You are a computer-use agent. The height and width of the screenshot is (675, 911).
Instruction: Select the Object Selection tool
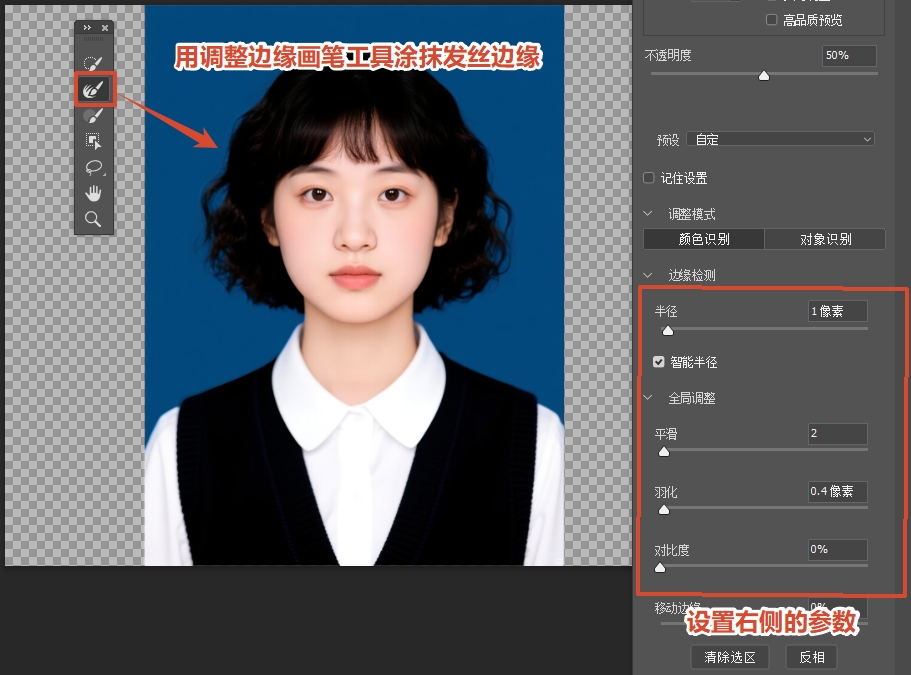[x=93, y=141]
